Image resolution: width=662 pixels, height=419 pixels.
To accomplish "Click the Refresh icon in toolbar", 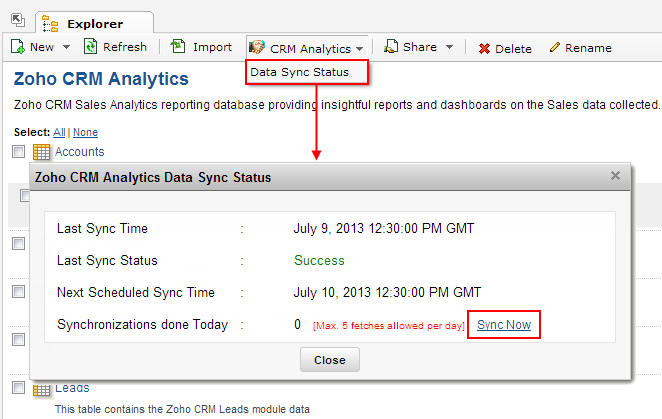I will [90, 47].
